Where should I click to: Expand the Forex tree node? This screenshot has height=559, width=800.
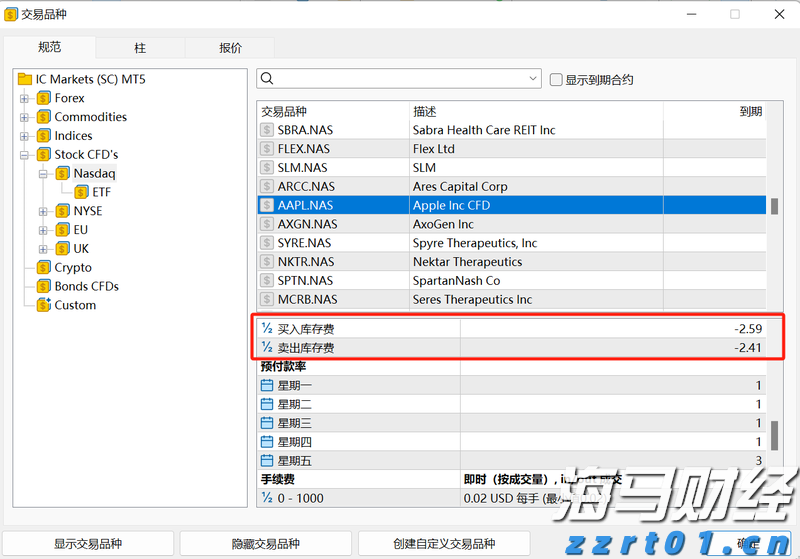[x=25, y=98]
